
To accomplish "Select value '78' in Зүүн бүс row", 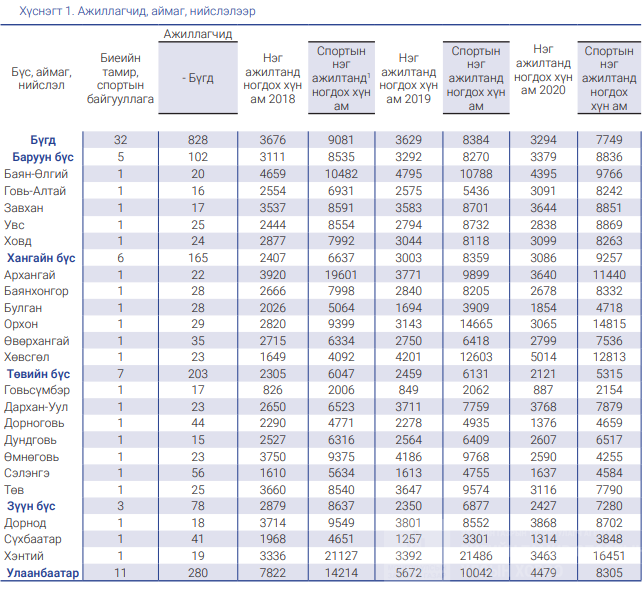I will (x=198, y=506).
